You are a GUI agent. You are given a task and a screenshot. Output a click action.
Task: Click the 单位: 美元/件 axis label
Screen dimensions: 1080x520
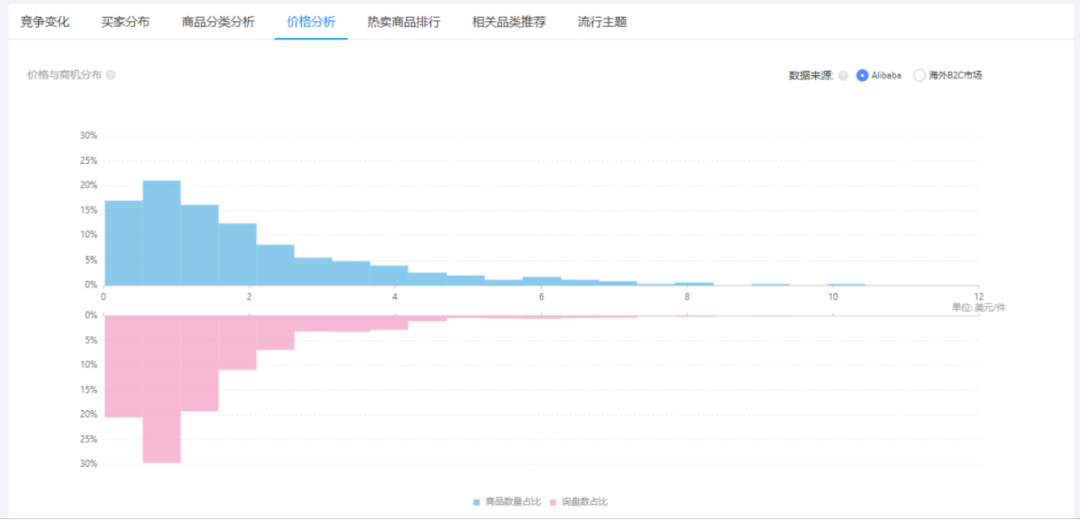click(x=978, y=307)
